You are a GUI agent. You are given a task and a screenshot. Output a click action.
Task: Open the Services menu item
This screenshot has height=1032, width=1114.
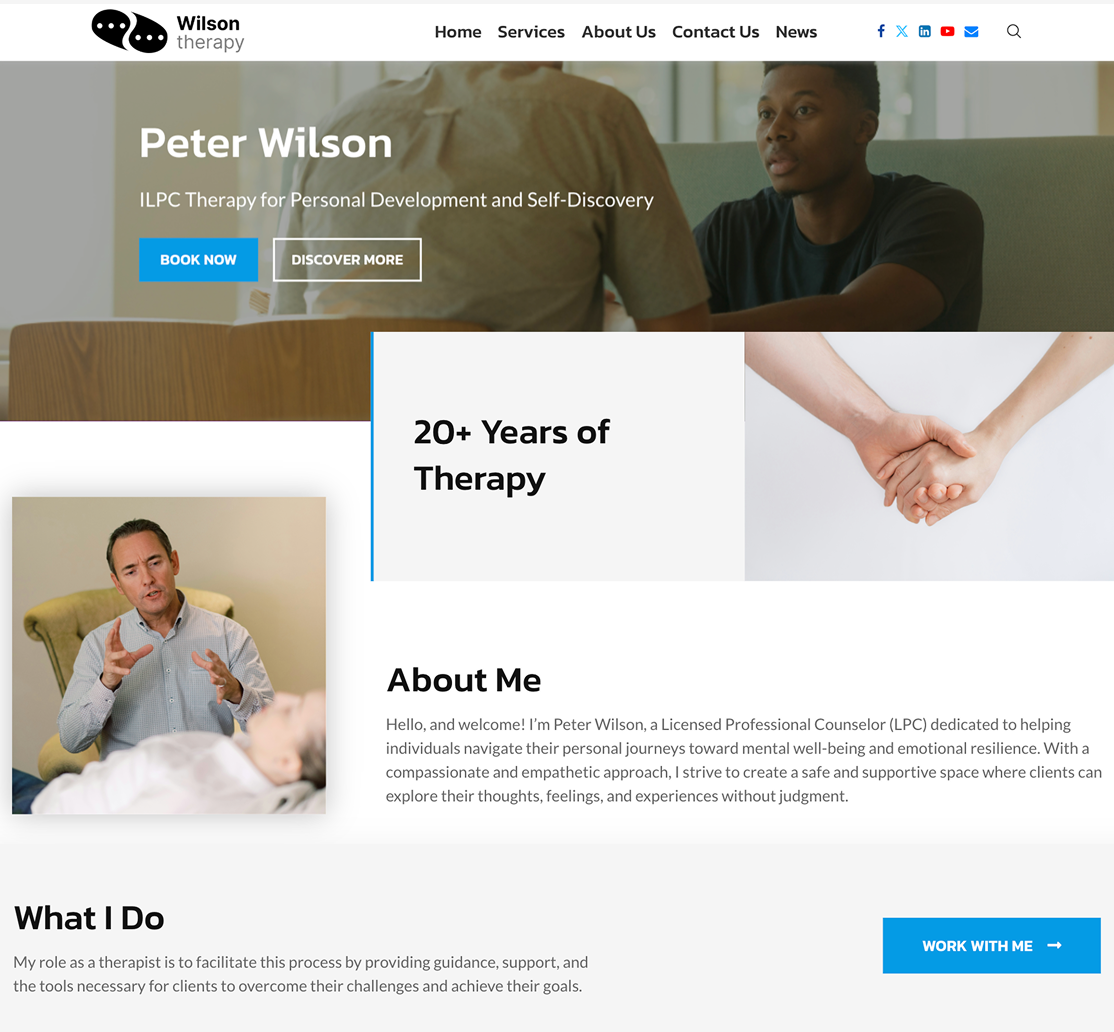click(x=531, y=32)
